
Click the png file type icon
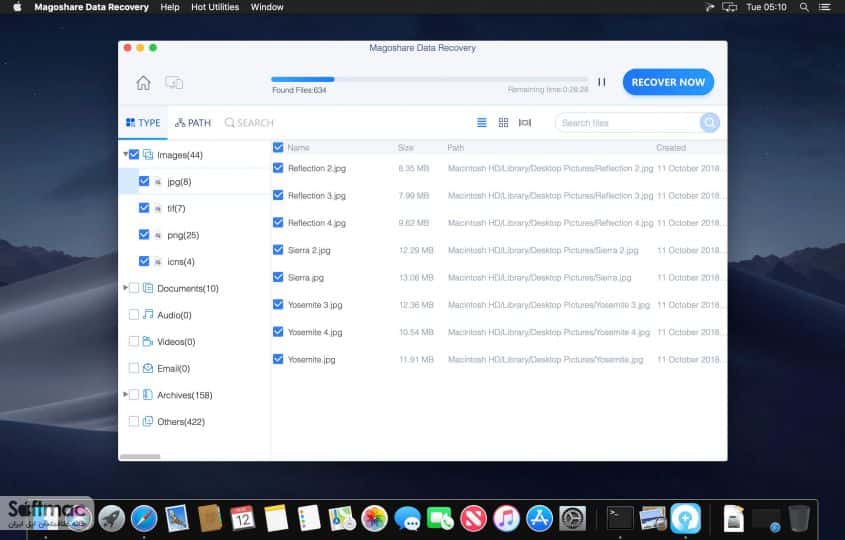tap(158, 236)
